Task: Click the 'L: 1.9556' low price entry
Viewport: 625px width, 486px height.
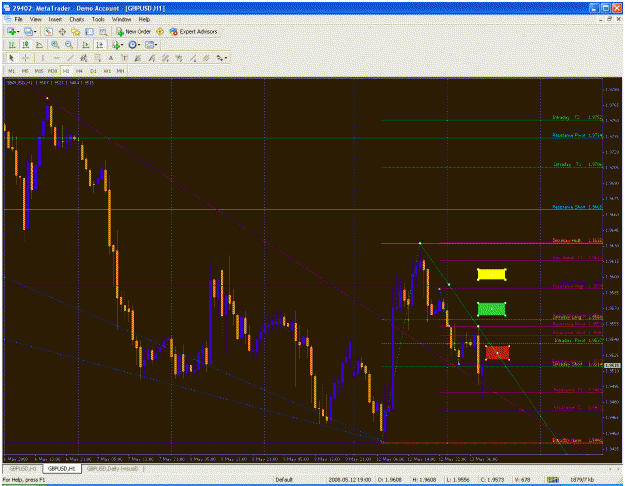Action: point(459,480)
